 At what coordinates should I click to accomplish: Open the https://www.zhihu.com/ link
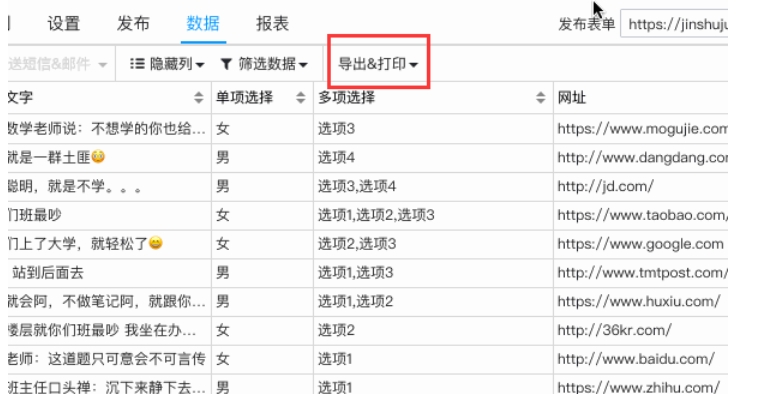coord(639,387)
